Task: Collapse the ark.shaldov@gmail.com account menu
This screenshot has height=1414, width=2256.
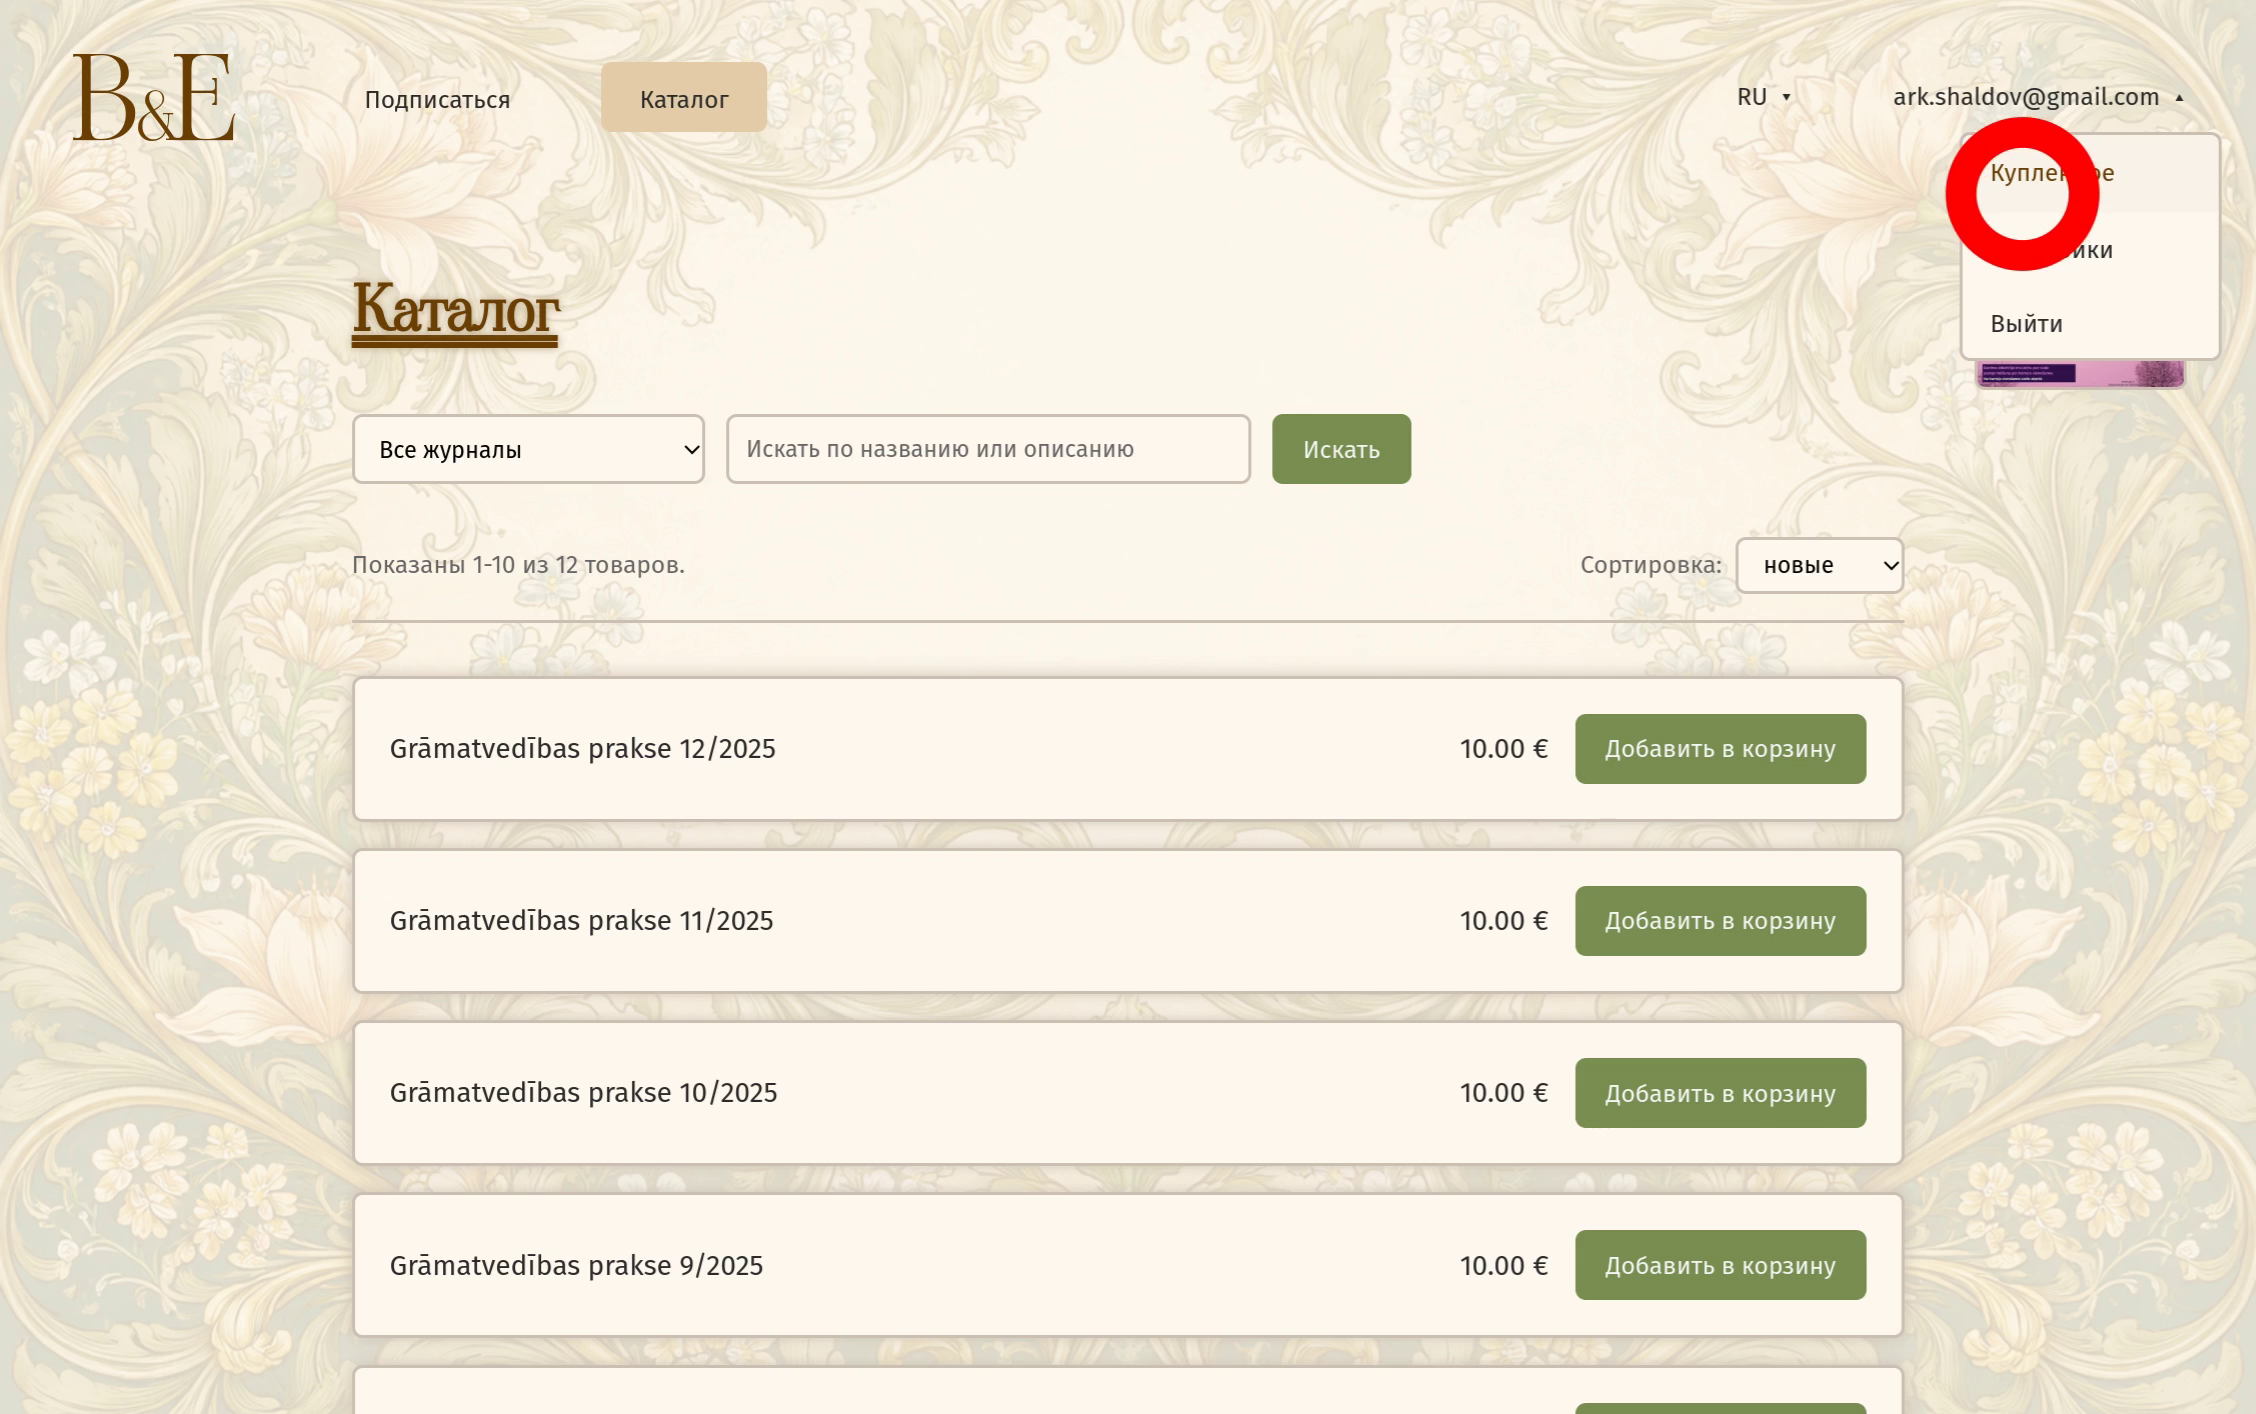Action: point(2037,97)
